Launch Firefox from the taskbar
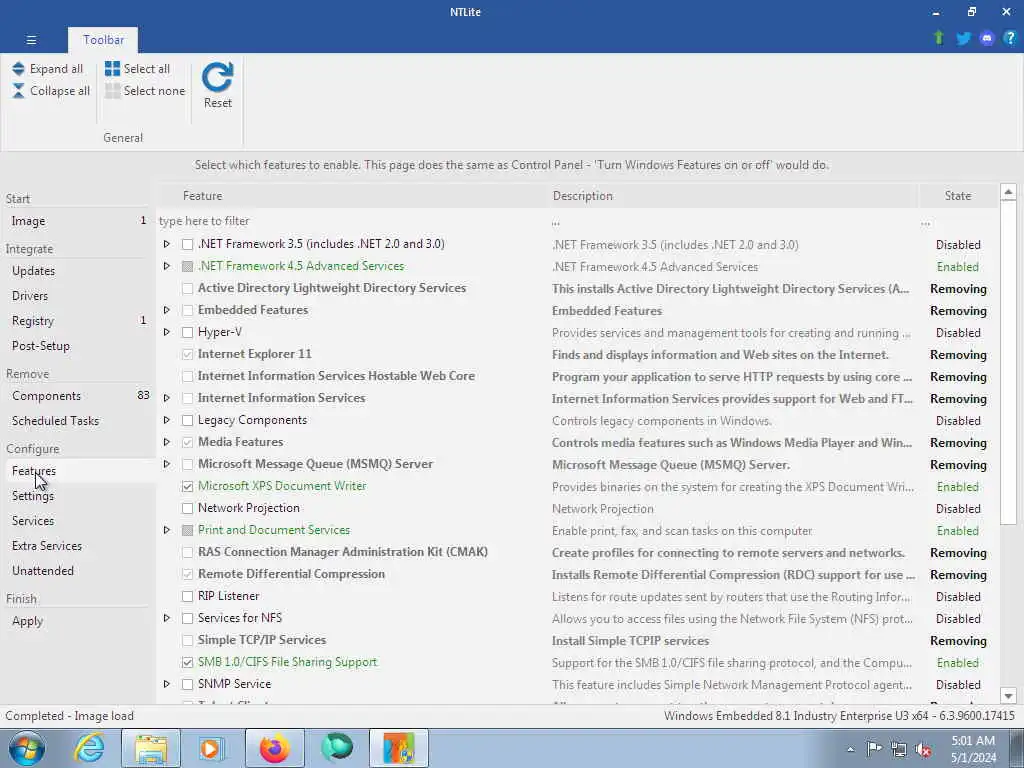Image resolution: width=1024 pixels, height=768 pixels. click(x=274, y=748)
